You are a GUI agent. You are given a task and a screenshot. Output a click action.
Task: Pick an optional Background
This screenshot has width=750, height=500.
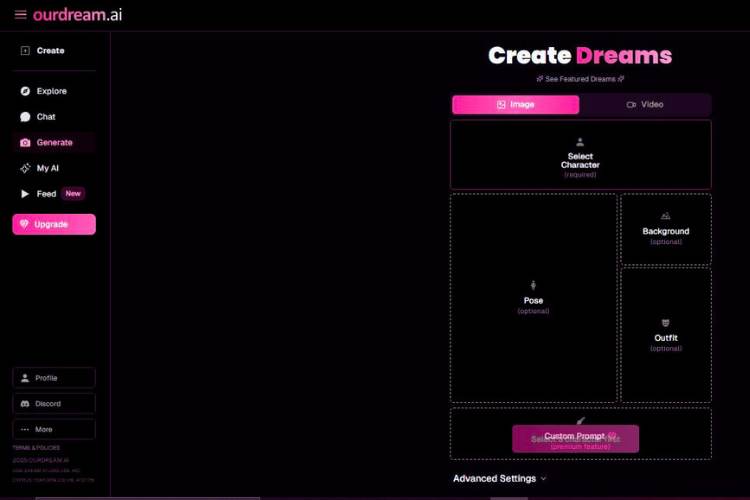click(x=666, y=229)
